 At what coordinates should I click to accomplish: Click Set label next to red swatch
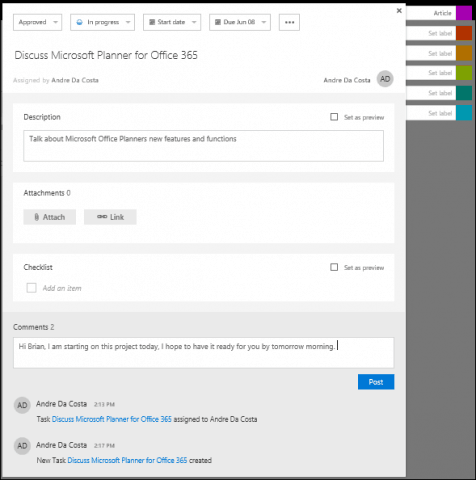coord(440,33)
